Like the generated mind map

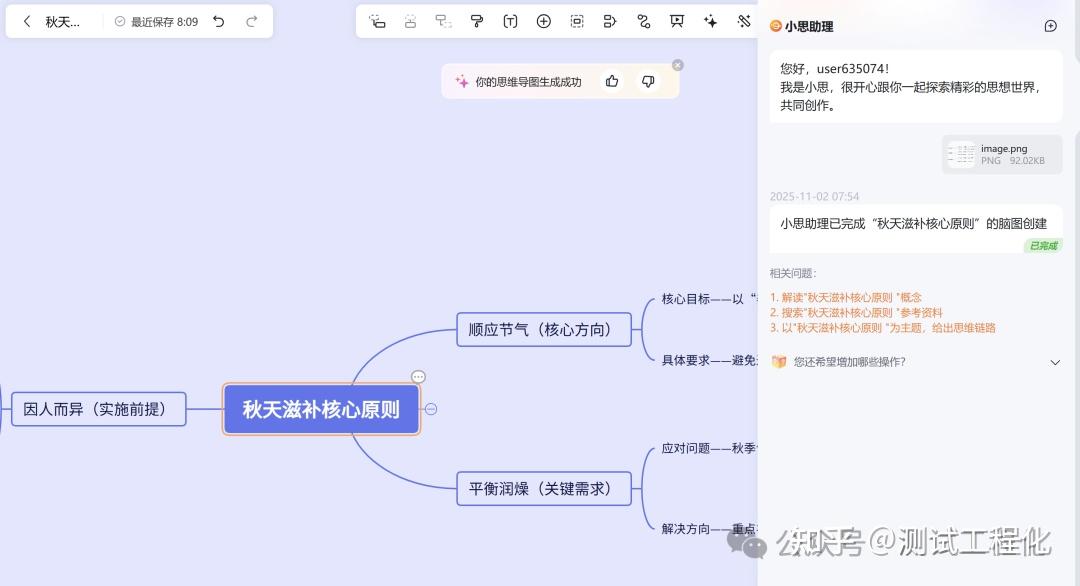612,81
